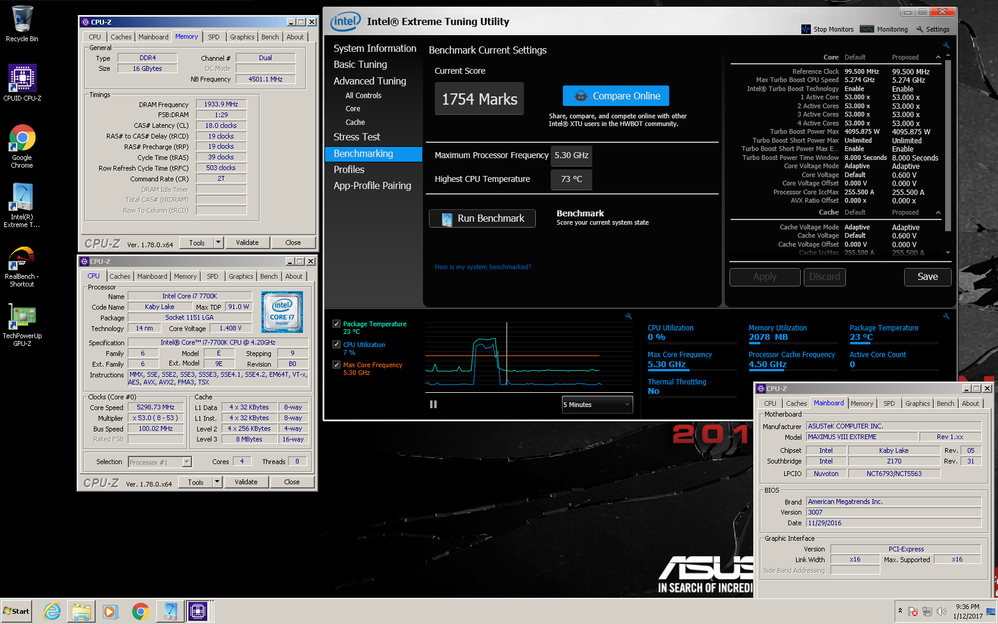998x624 pixels.
Task: Select Cache under Advanced Tuning
Action: tap(355, 122)
